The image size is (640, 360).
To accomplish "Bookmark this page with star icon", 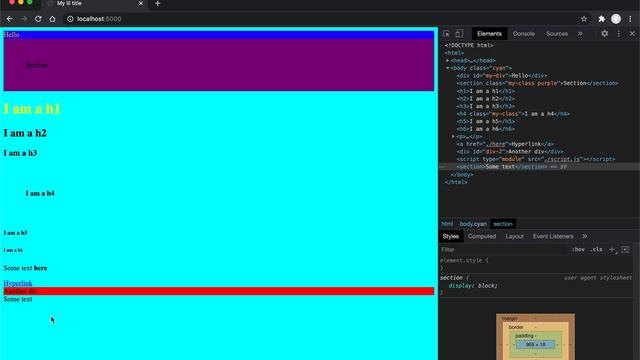I will coord(584,19).
